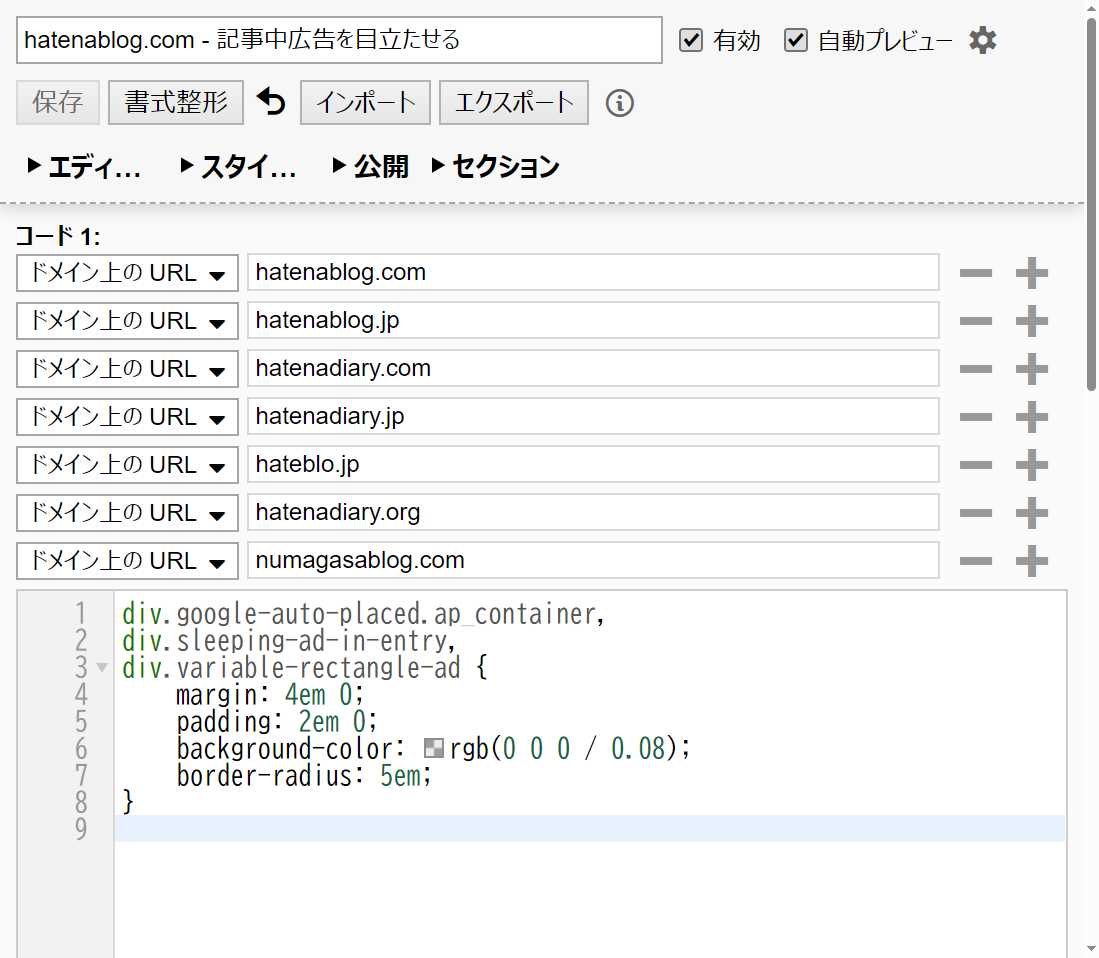Remove the hatenablog.jp row with minus
The width and height of the screenshot is (1099, 958).
(x=976, y=321)
